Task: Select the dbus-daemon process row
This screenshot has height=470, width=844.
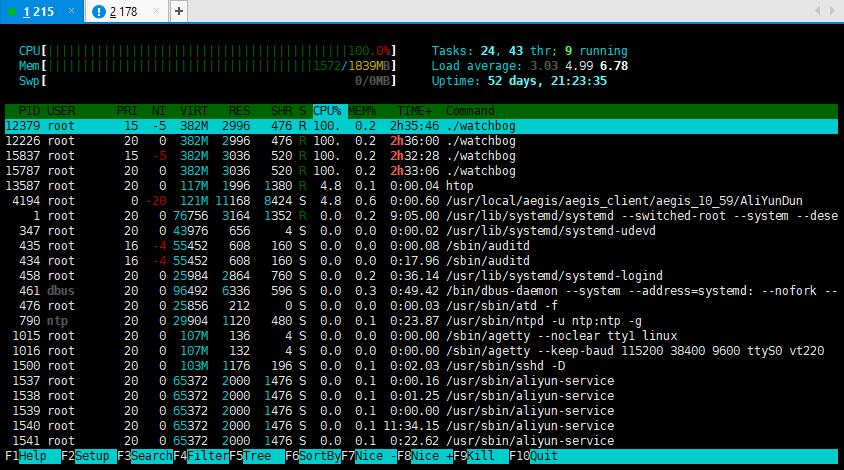Action: (421, 291)
